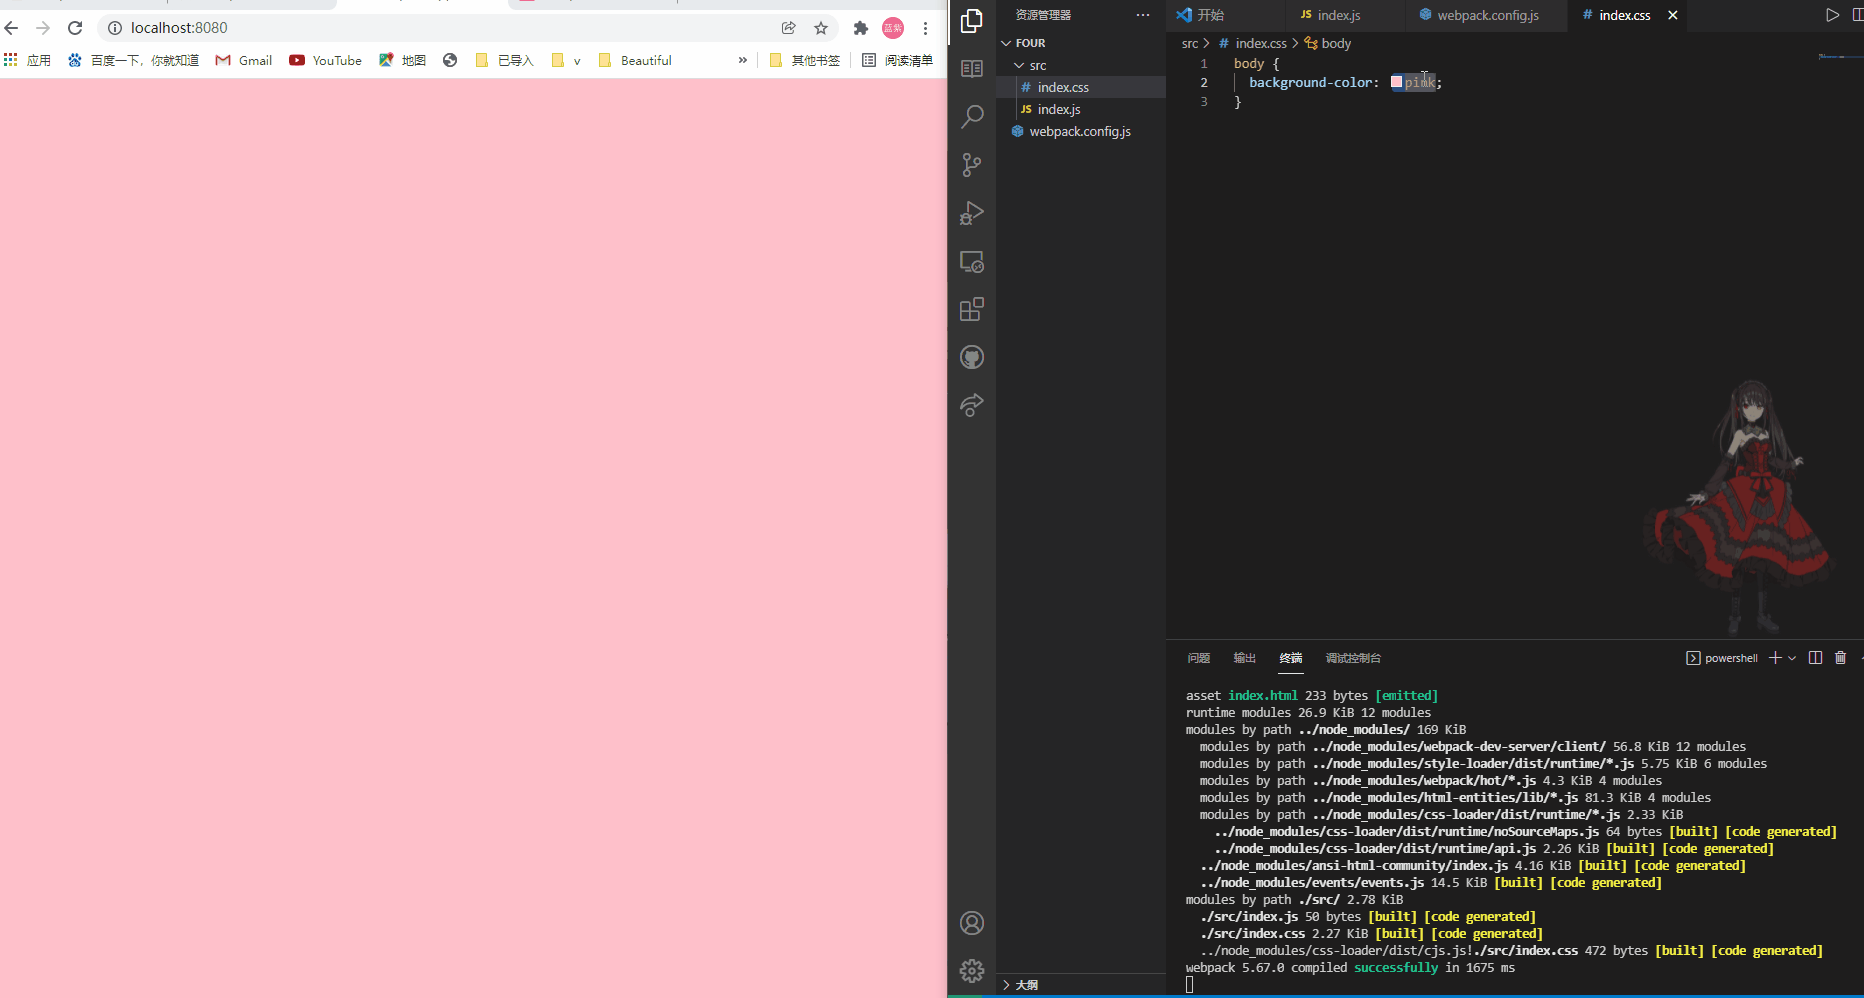Image resolution: width=1864 pixels, height=998 pixels.
Task: Split the terminal panel
Action: click(1815, 657)
